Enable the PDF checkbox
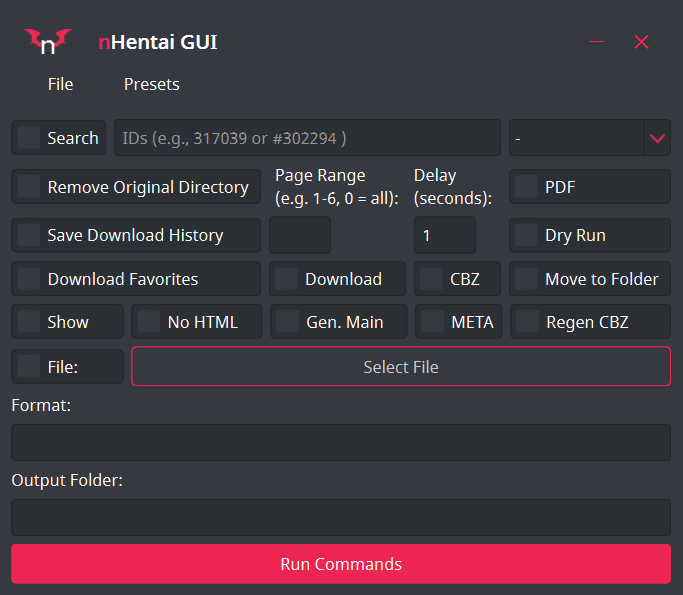683x595 pixels. pos(526,187)
